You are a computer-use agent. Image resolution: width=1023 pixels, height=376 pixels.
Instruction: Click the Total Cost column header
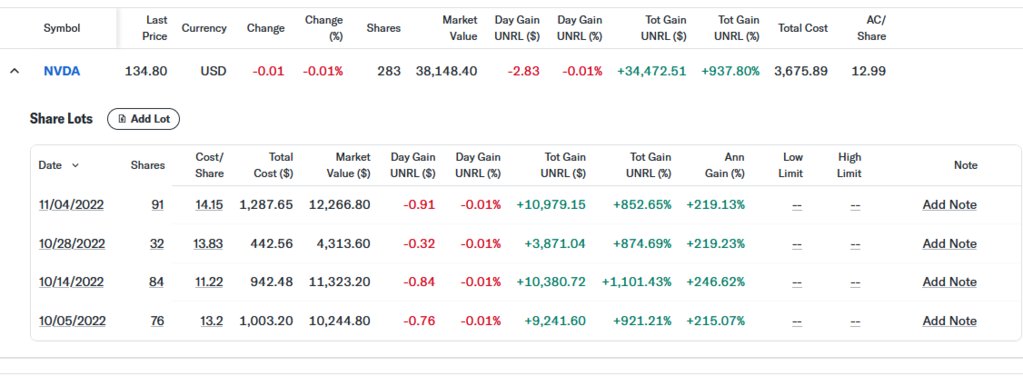pyautogui.click(x=802, y=28)
